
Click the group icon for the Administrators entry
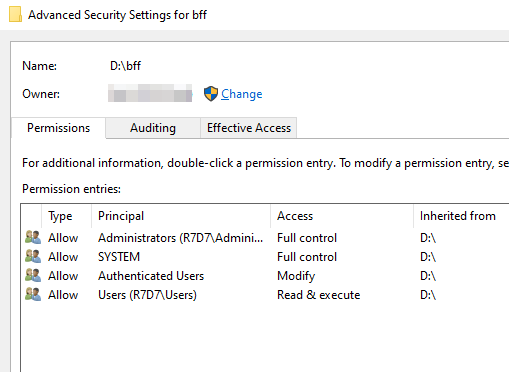[x=33, y=237]
